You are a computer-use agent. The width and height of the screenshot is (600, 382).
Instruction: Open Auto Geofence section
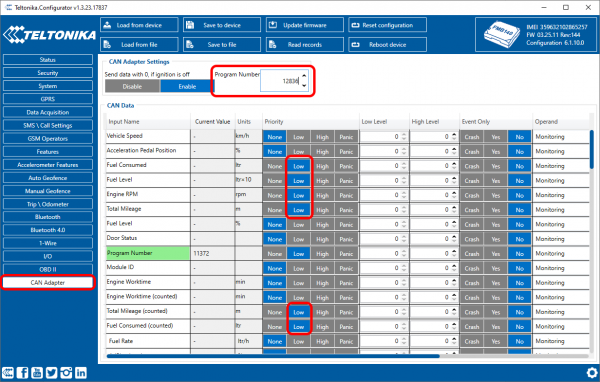[x=48, y=178]
